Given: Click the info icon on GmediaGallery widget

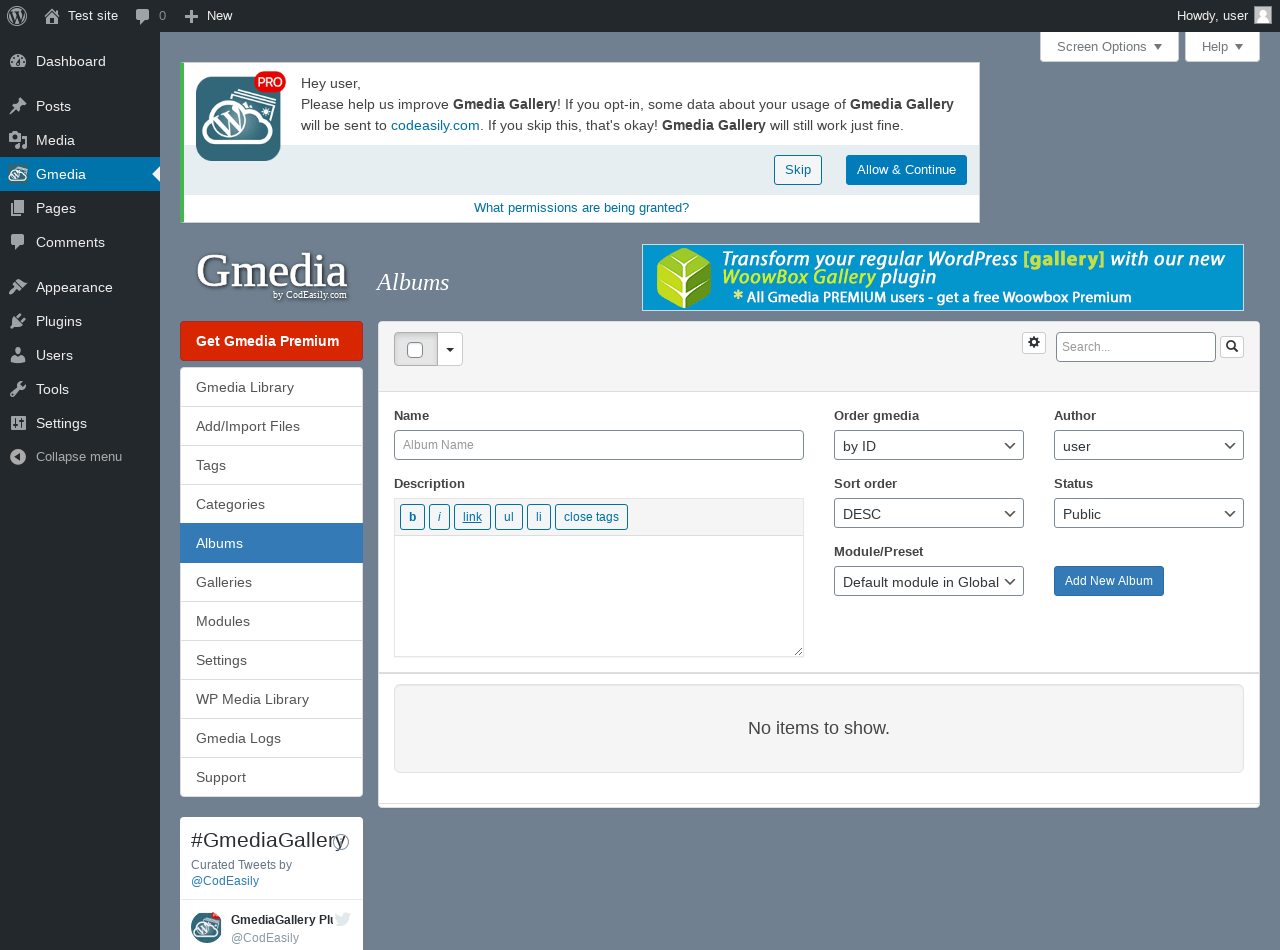Looking at the screenshot, I should (x=341, y=842).
